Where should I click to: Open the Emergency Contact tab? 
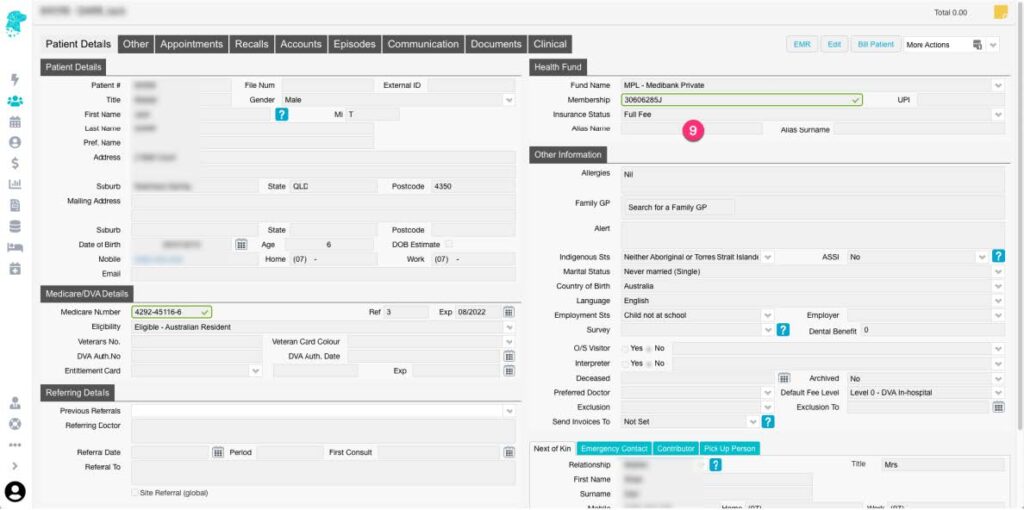[614, 449]
